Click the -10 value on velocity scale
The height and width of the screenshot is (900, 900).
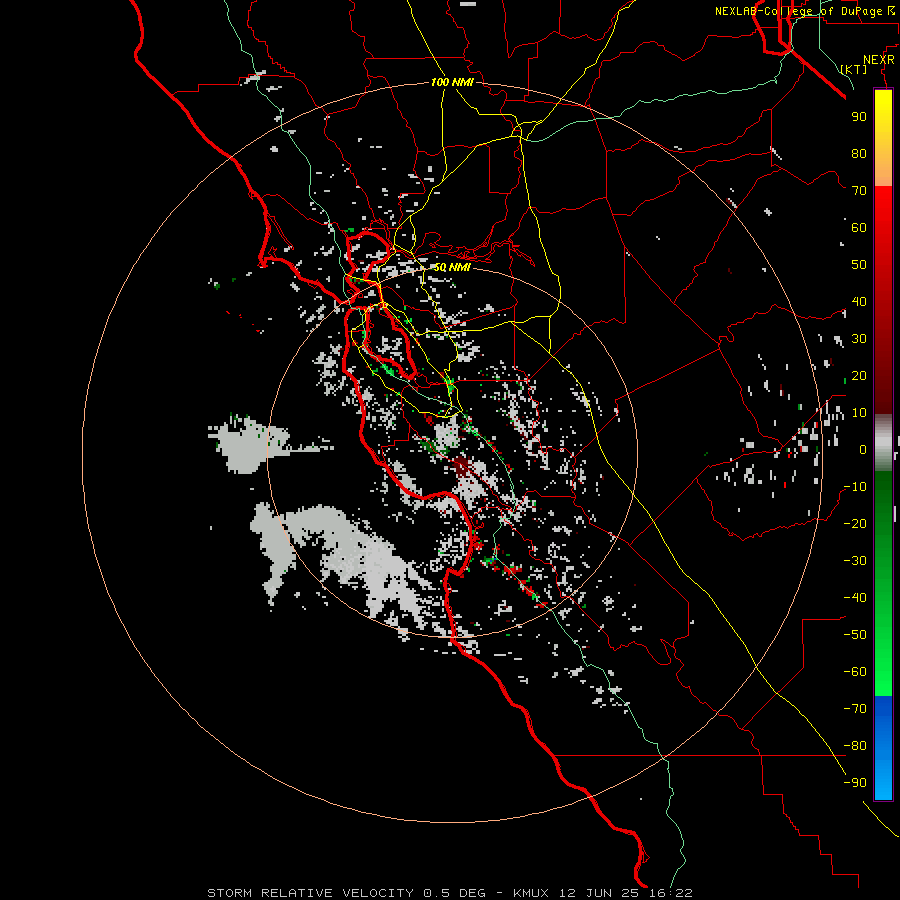[x=855, y=487]
